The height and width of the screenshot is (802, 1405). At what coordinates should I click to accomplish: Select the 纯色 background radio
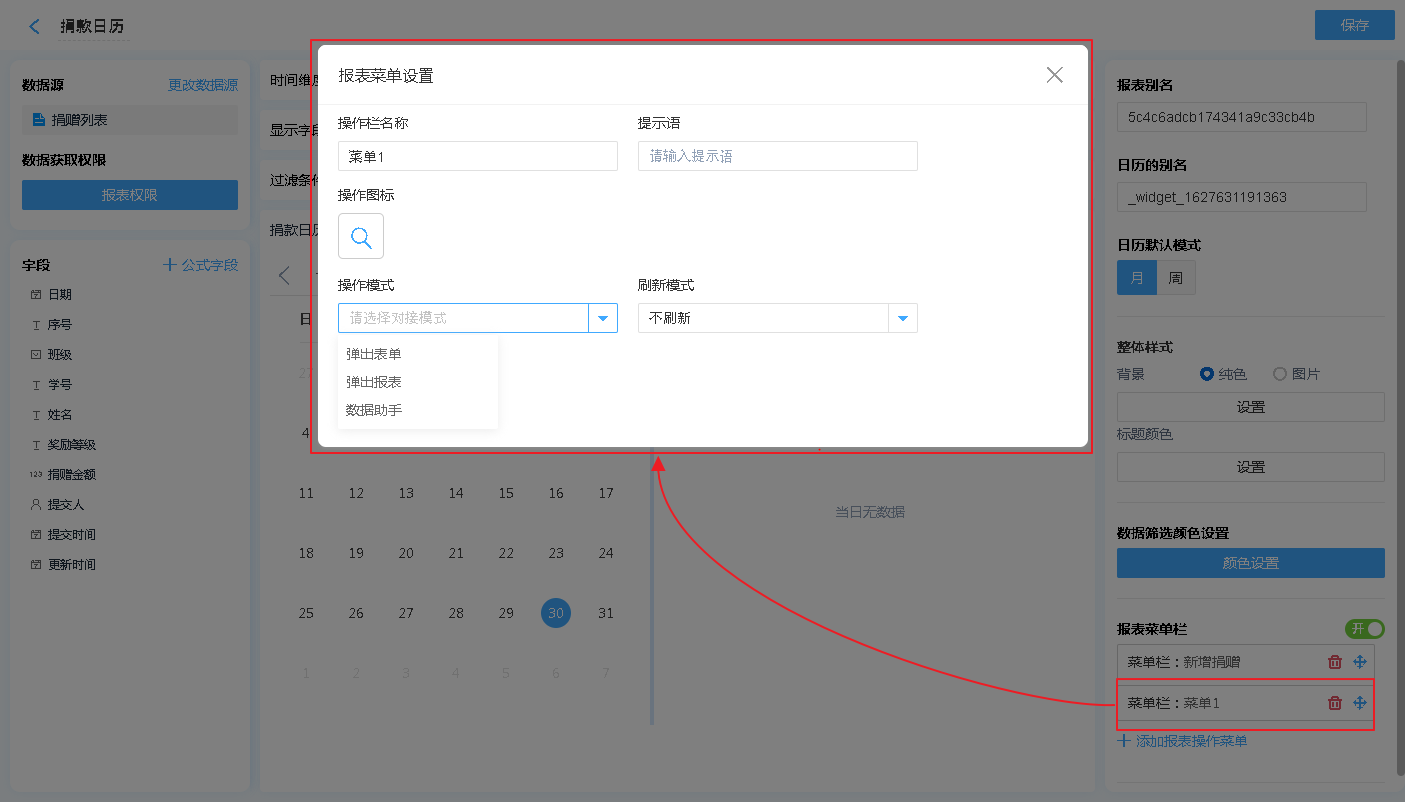pos(1207,374)
